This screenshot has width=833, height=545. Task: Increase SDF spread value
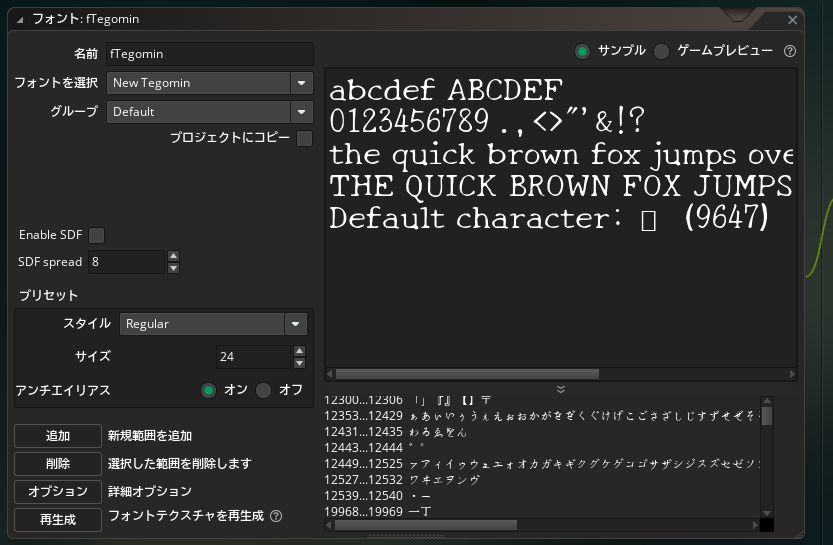173,256
